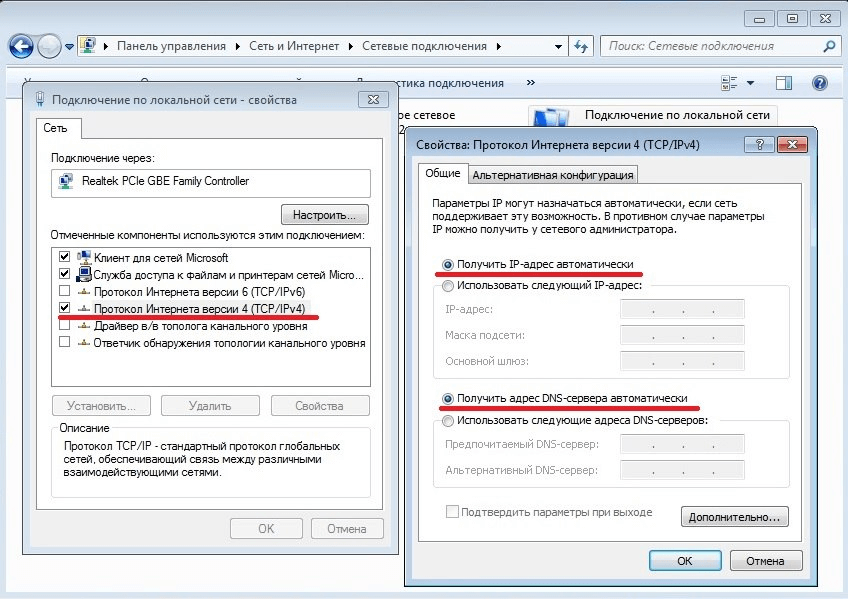The height and width of the screenshot is (599, 848).
Task: Click the blue Help question mark icon
Action: [x=819, y=83]
